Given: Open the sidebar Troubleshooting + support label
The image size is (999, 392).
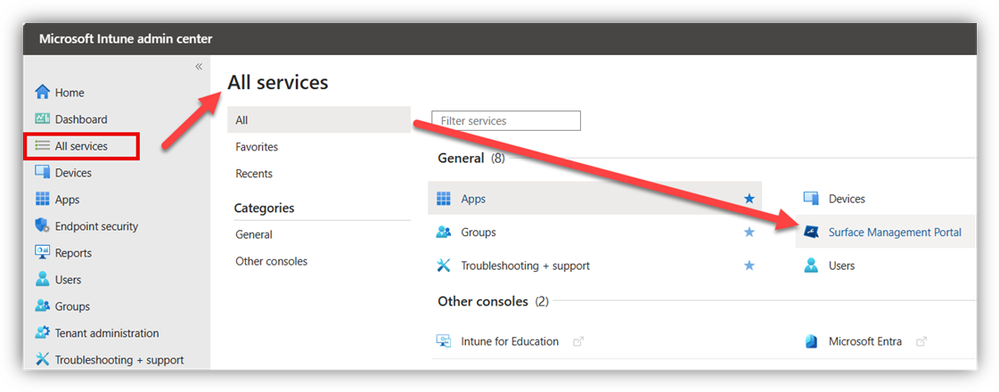Looking at the screenshot, I should tap(119, 360).
